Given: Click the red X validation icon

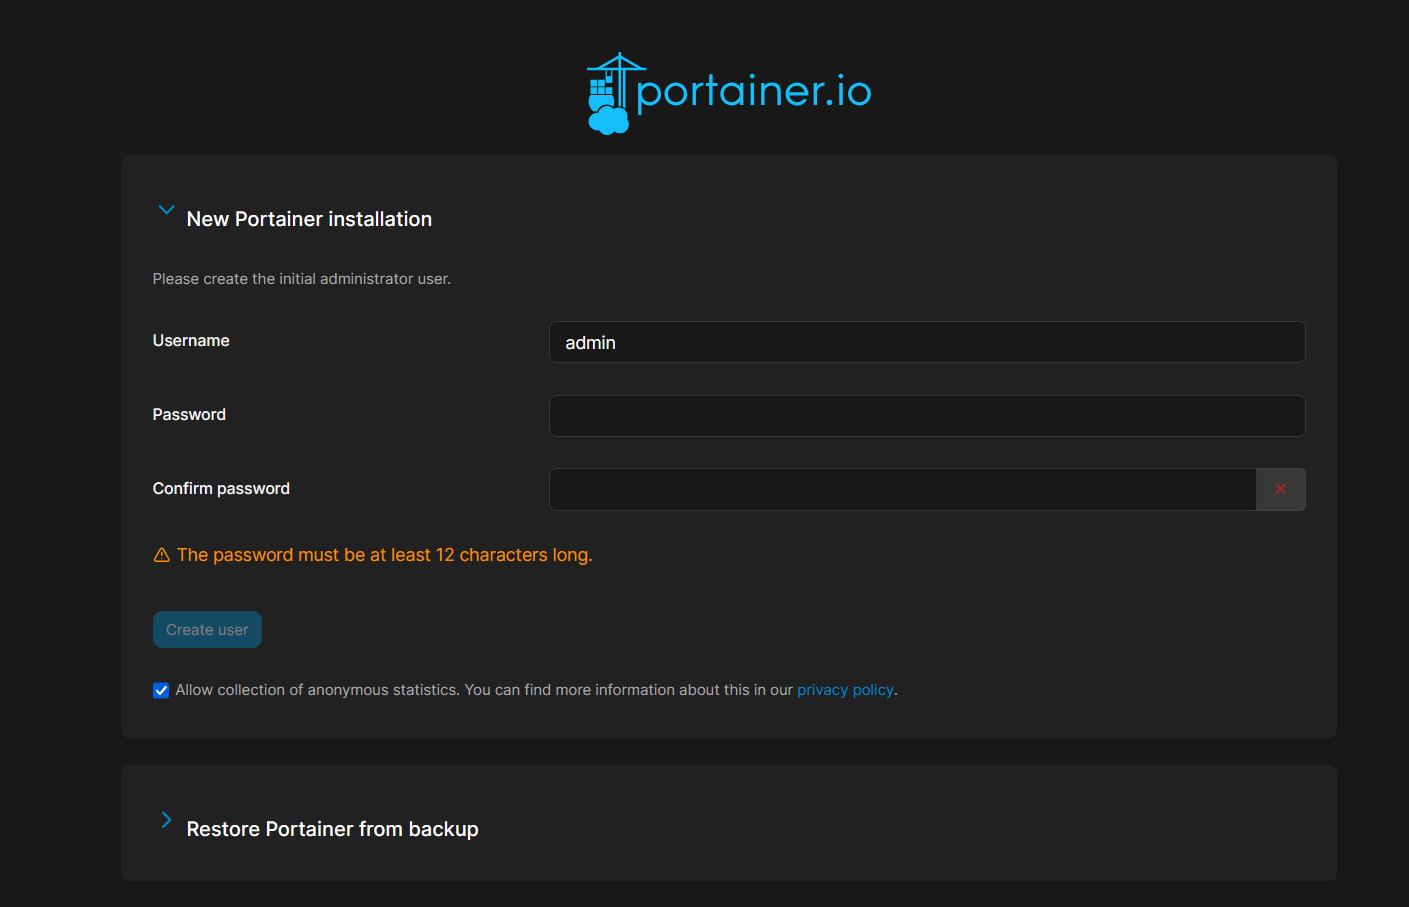Looking at the screenshot, I should click(x=1281, y=489).
